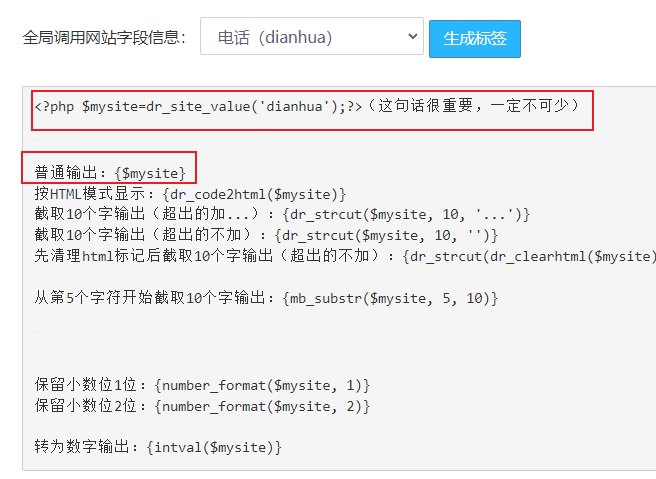Image resolution: width=656 pixels, height=479 pixels.
Task: Open the 电话 (dianhua) field dropdown
Action: (x=312, y=36)
